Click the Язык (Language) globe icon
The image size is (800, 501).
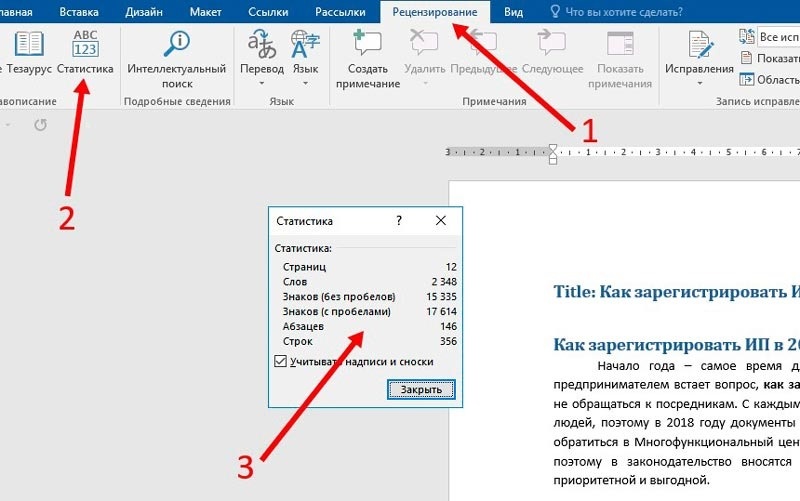[305, 44]
